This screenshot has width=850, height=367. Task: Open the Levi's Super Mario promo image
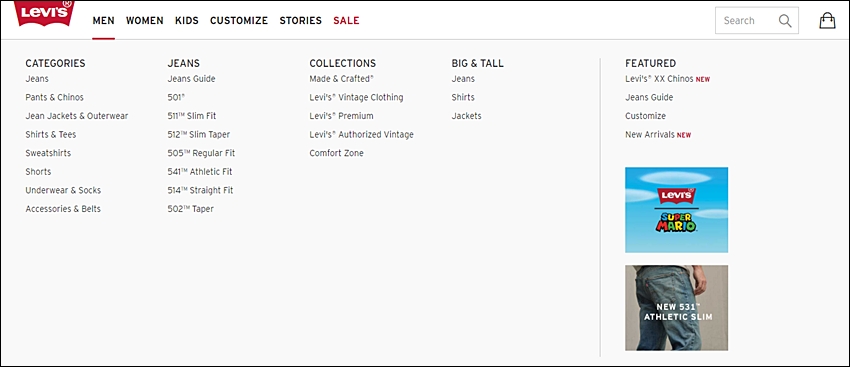(x=677, y=210)
